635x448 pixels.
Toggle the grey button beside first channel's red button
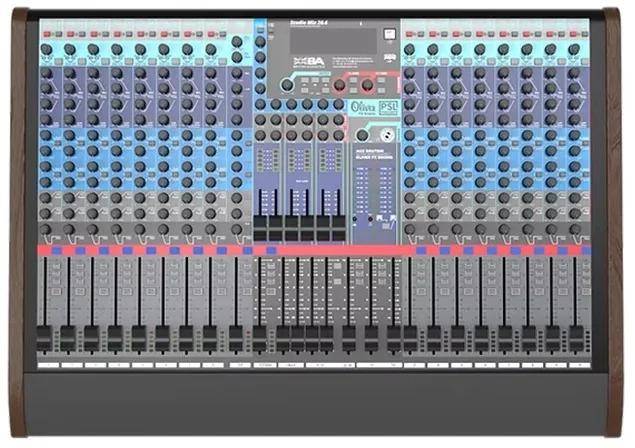58,34
